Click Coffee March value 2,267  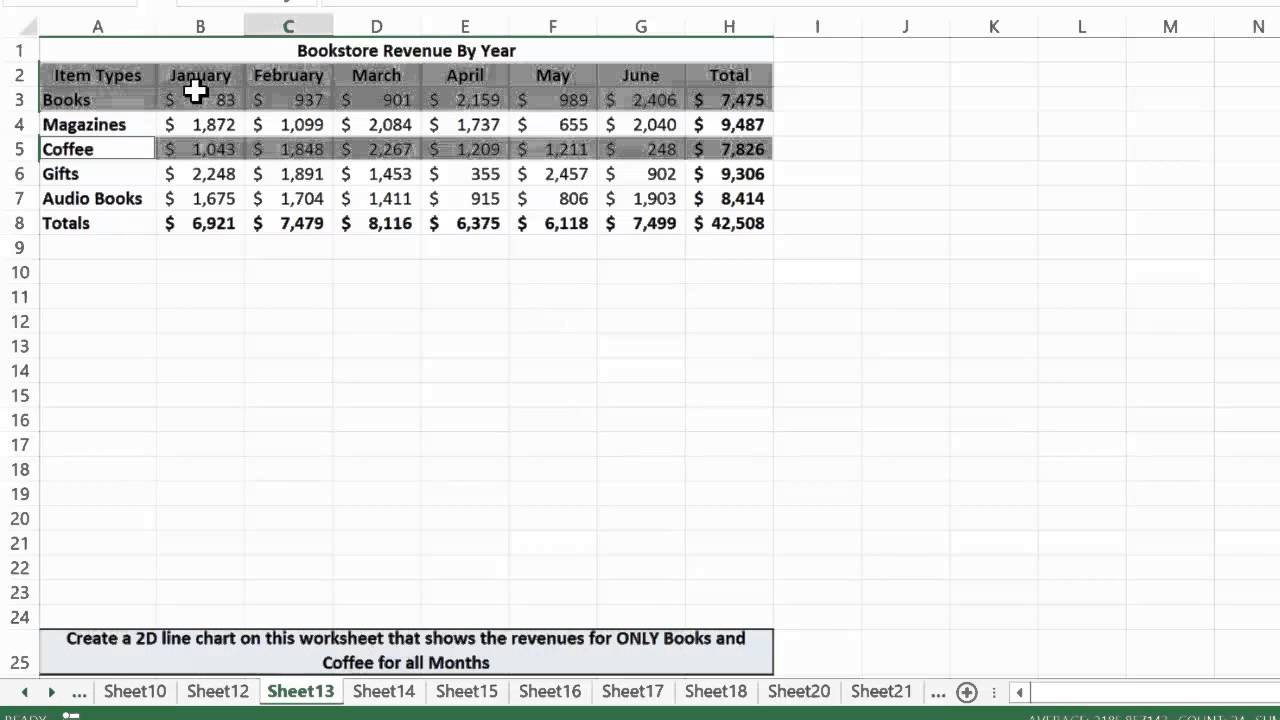point(376,149)
